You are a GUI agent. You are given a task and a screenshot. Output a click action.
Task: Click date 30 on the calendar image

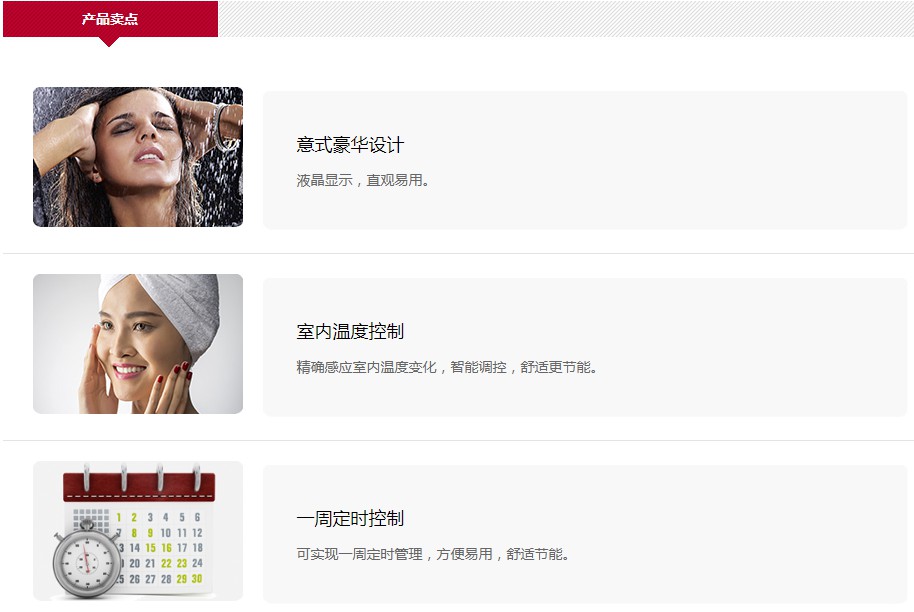197,579
